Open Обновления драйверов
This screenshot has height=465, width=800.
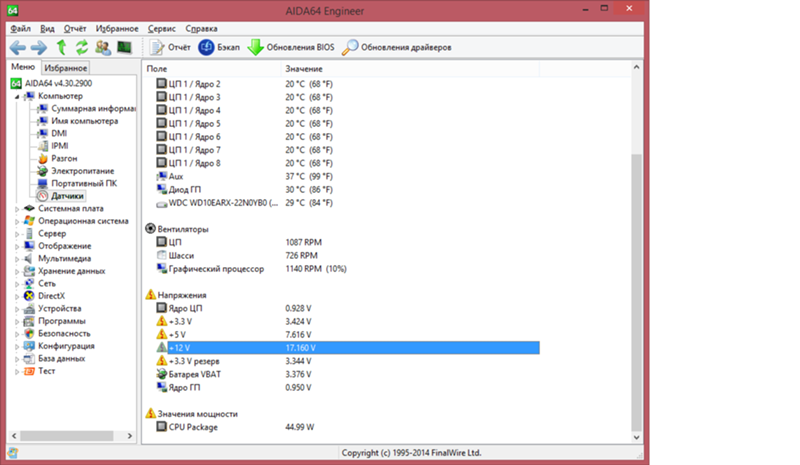coord(396,47)
